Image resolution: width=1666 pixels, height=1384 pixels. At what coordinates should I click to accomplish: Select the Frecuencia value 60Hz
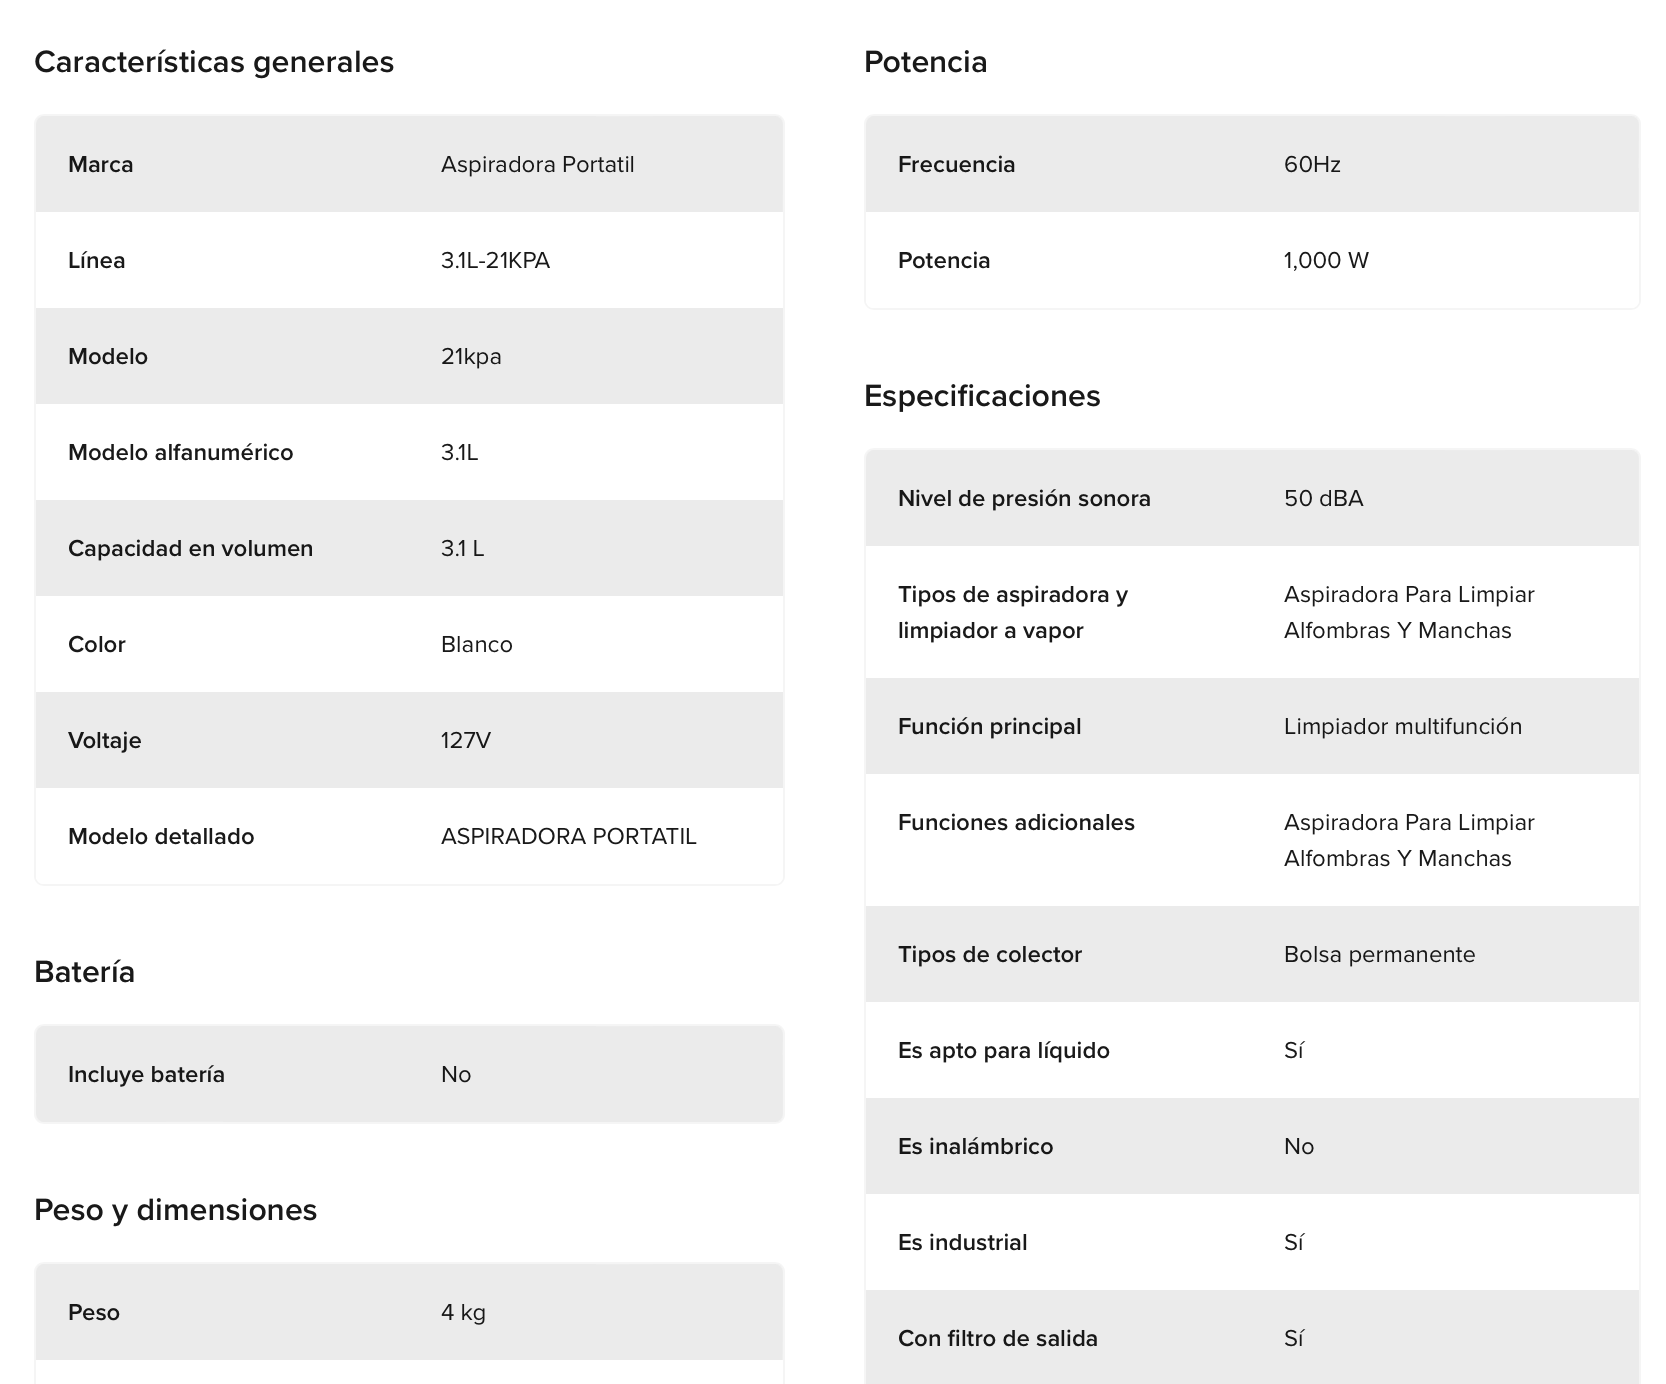click(x=1312, y=164)
